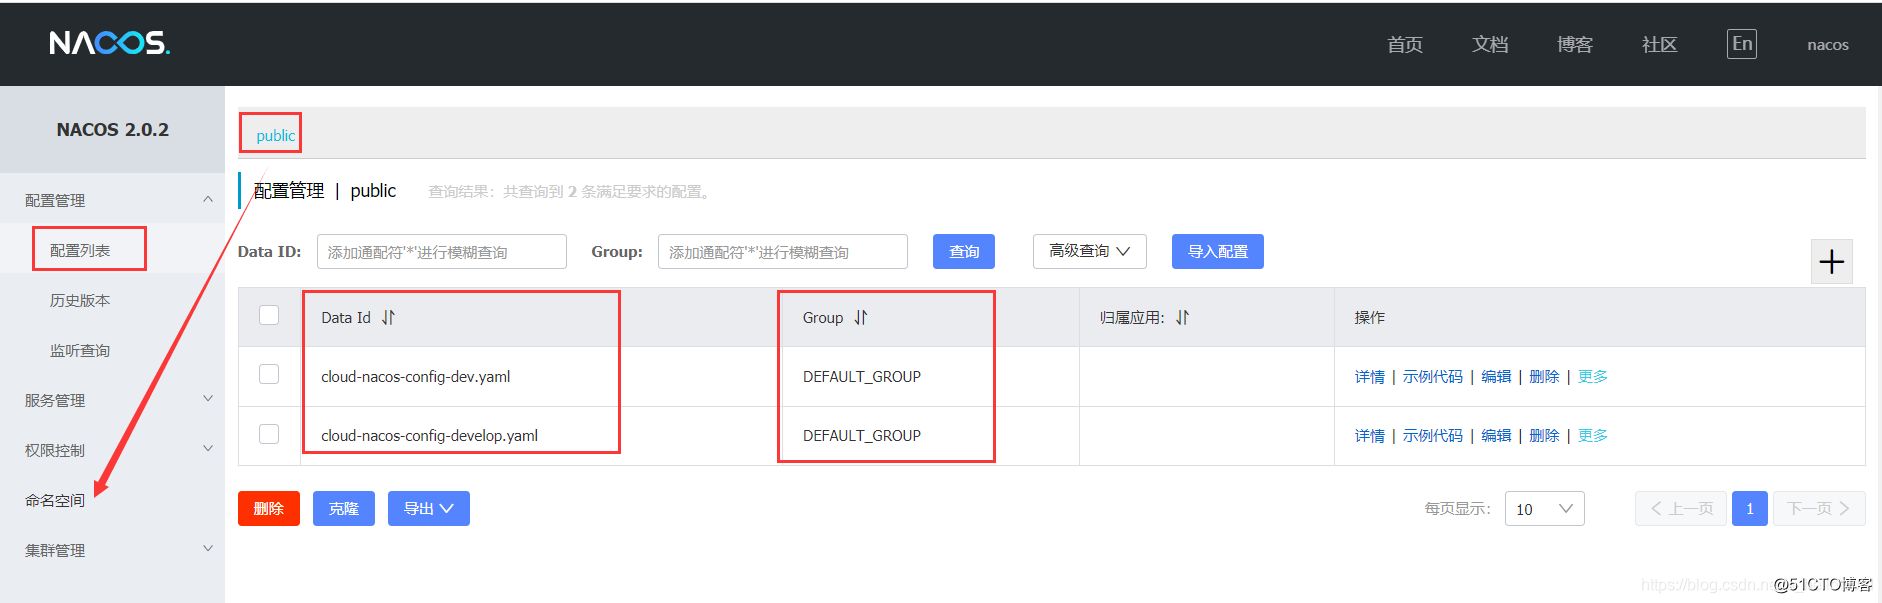
Task: Check the cloud-nacos-config-dev.yaml row checkbox
Action: point(269,375)
